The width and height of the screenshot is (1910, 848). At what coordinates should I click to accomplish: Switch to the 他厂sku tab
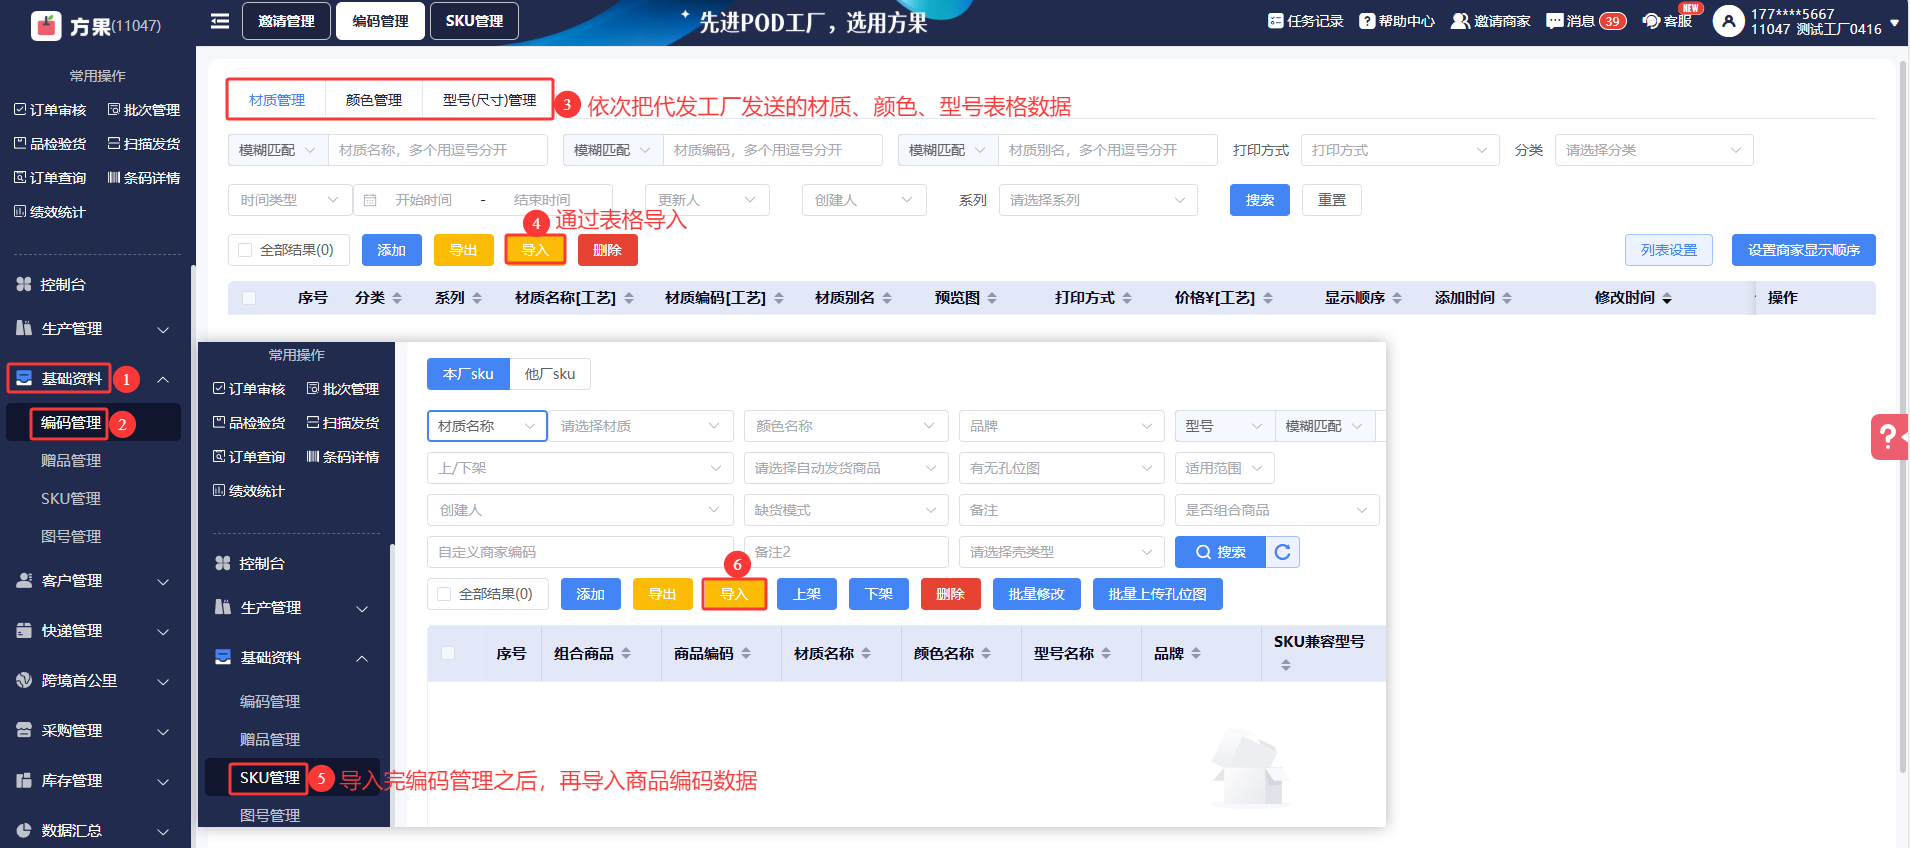[550, 374]
